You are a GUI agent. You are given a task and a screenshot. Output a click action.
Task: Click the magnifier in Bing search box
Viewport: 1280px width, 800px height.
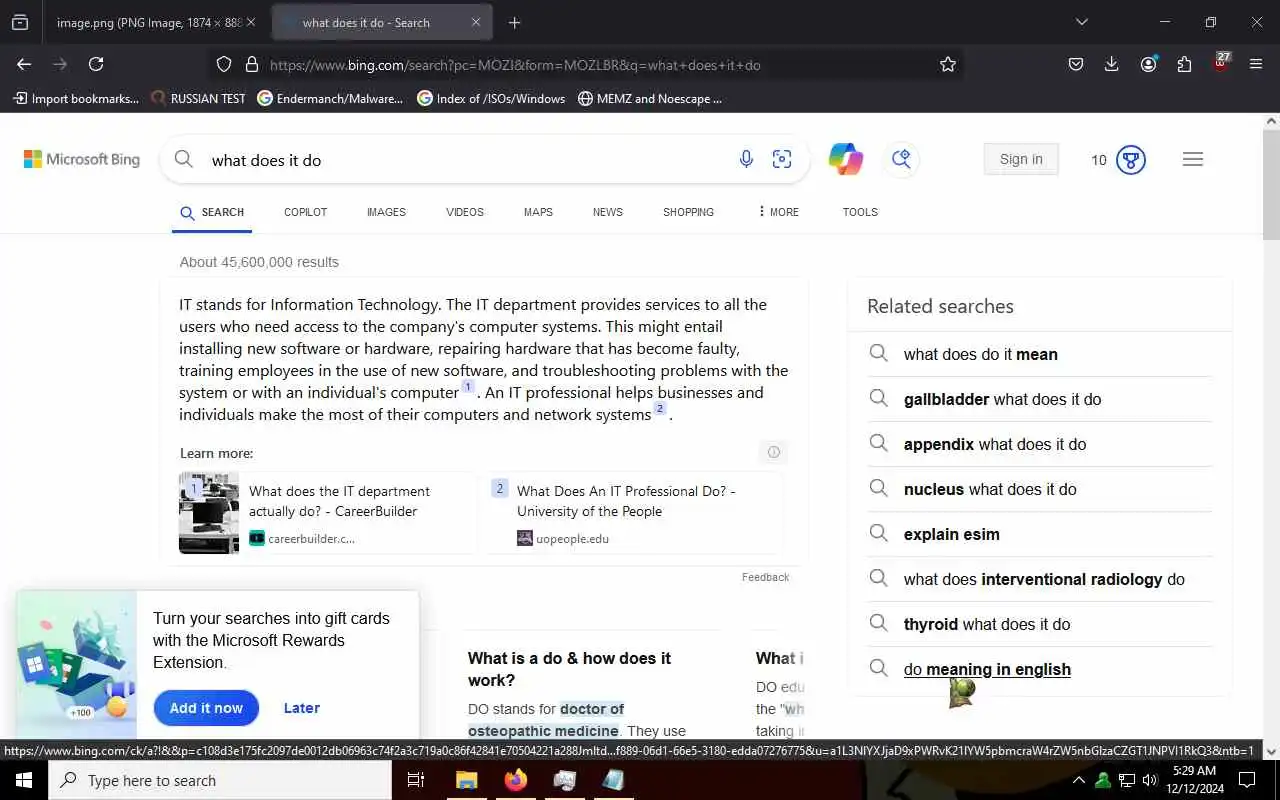pos(183,159)
